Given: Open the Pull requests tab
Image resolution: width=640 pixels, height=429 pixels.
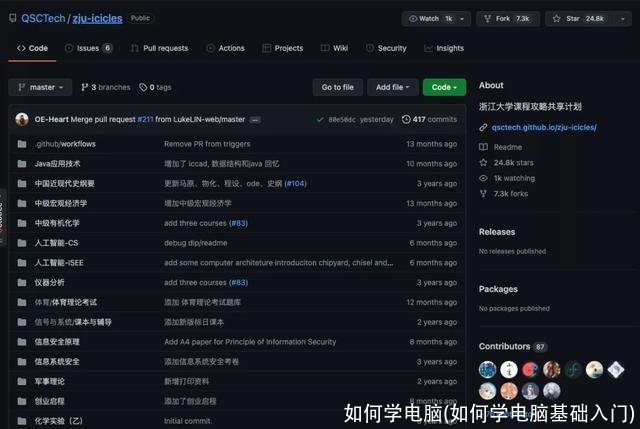Looking at the screenshot, I should (158, 48).
